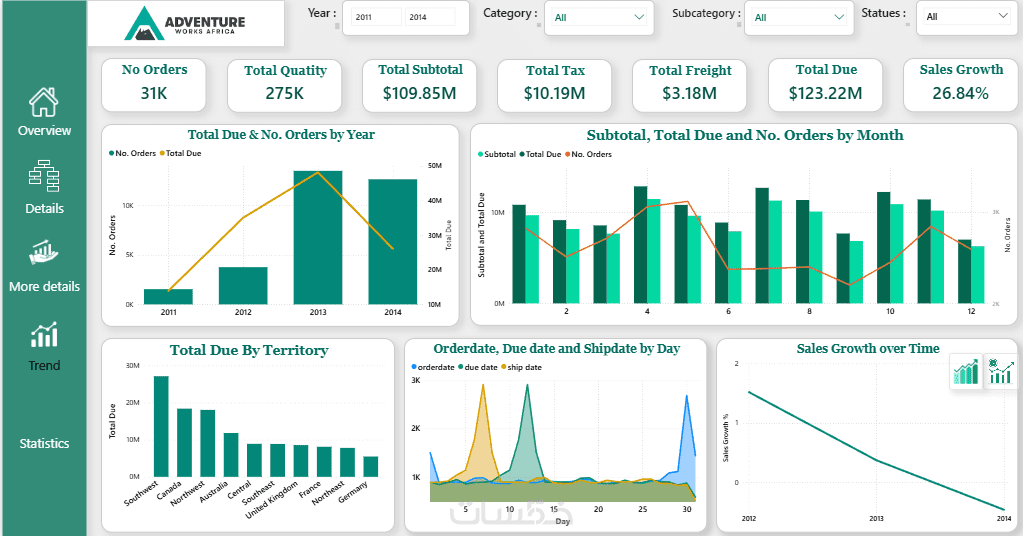Viewport: 1023px width, 536px height.
Task: Open the Overview page via house icon
Action: point(44,102)
